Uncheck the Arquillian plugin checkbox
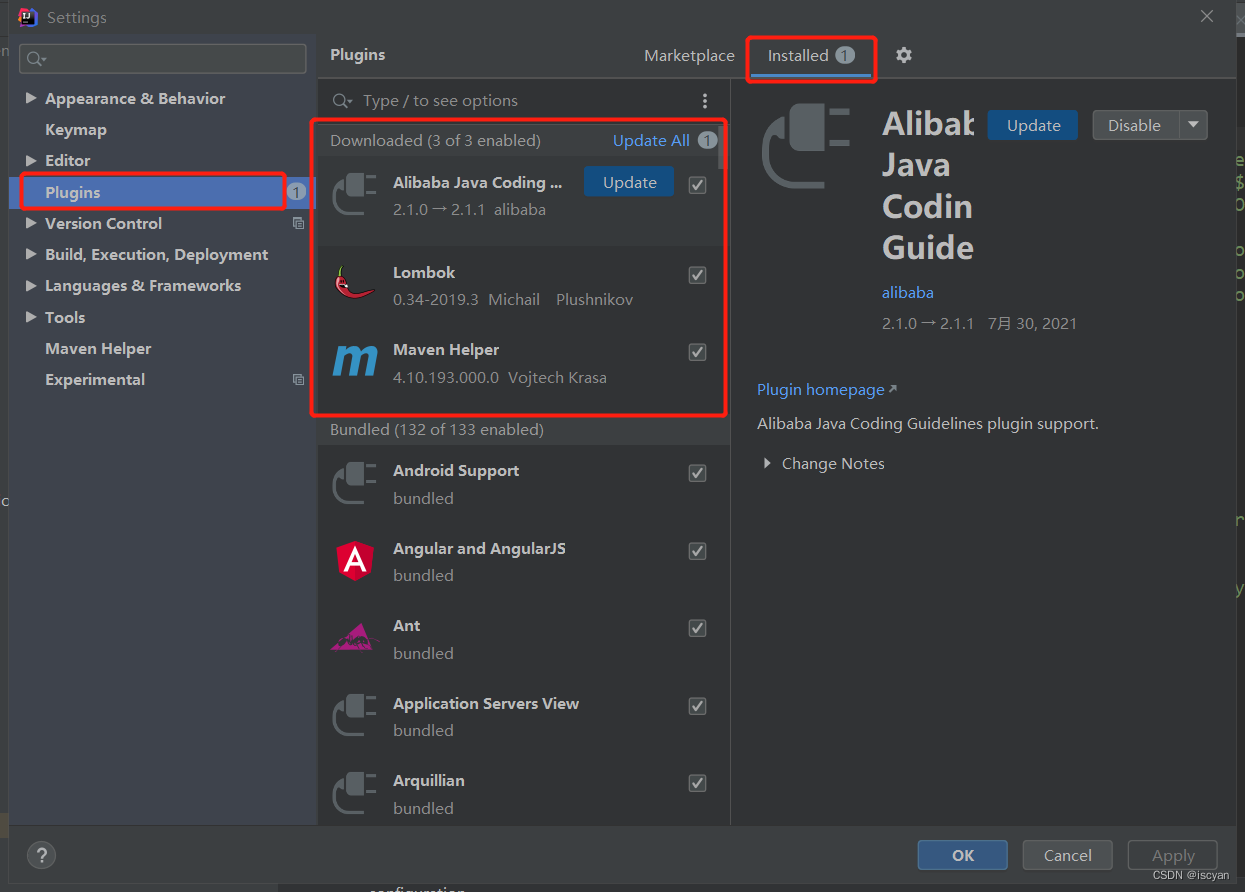Viewport: 1245px width, 892px height. click(x=697, y=783)
